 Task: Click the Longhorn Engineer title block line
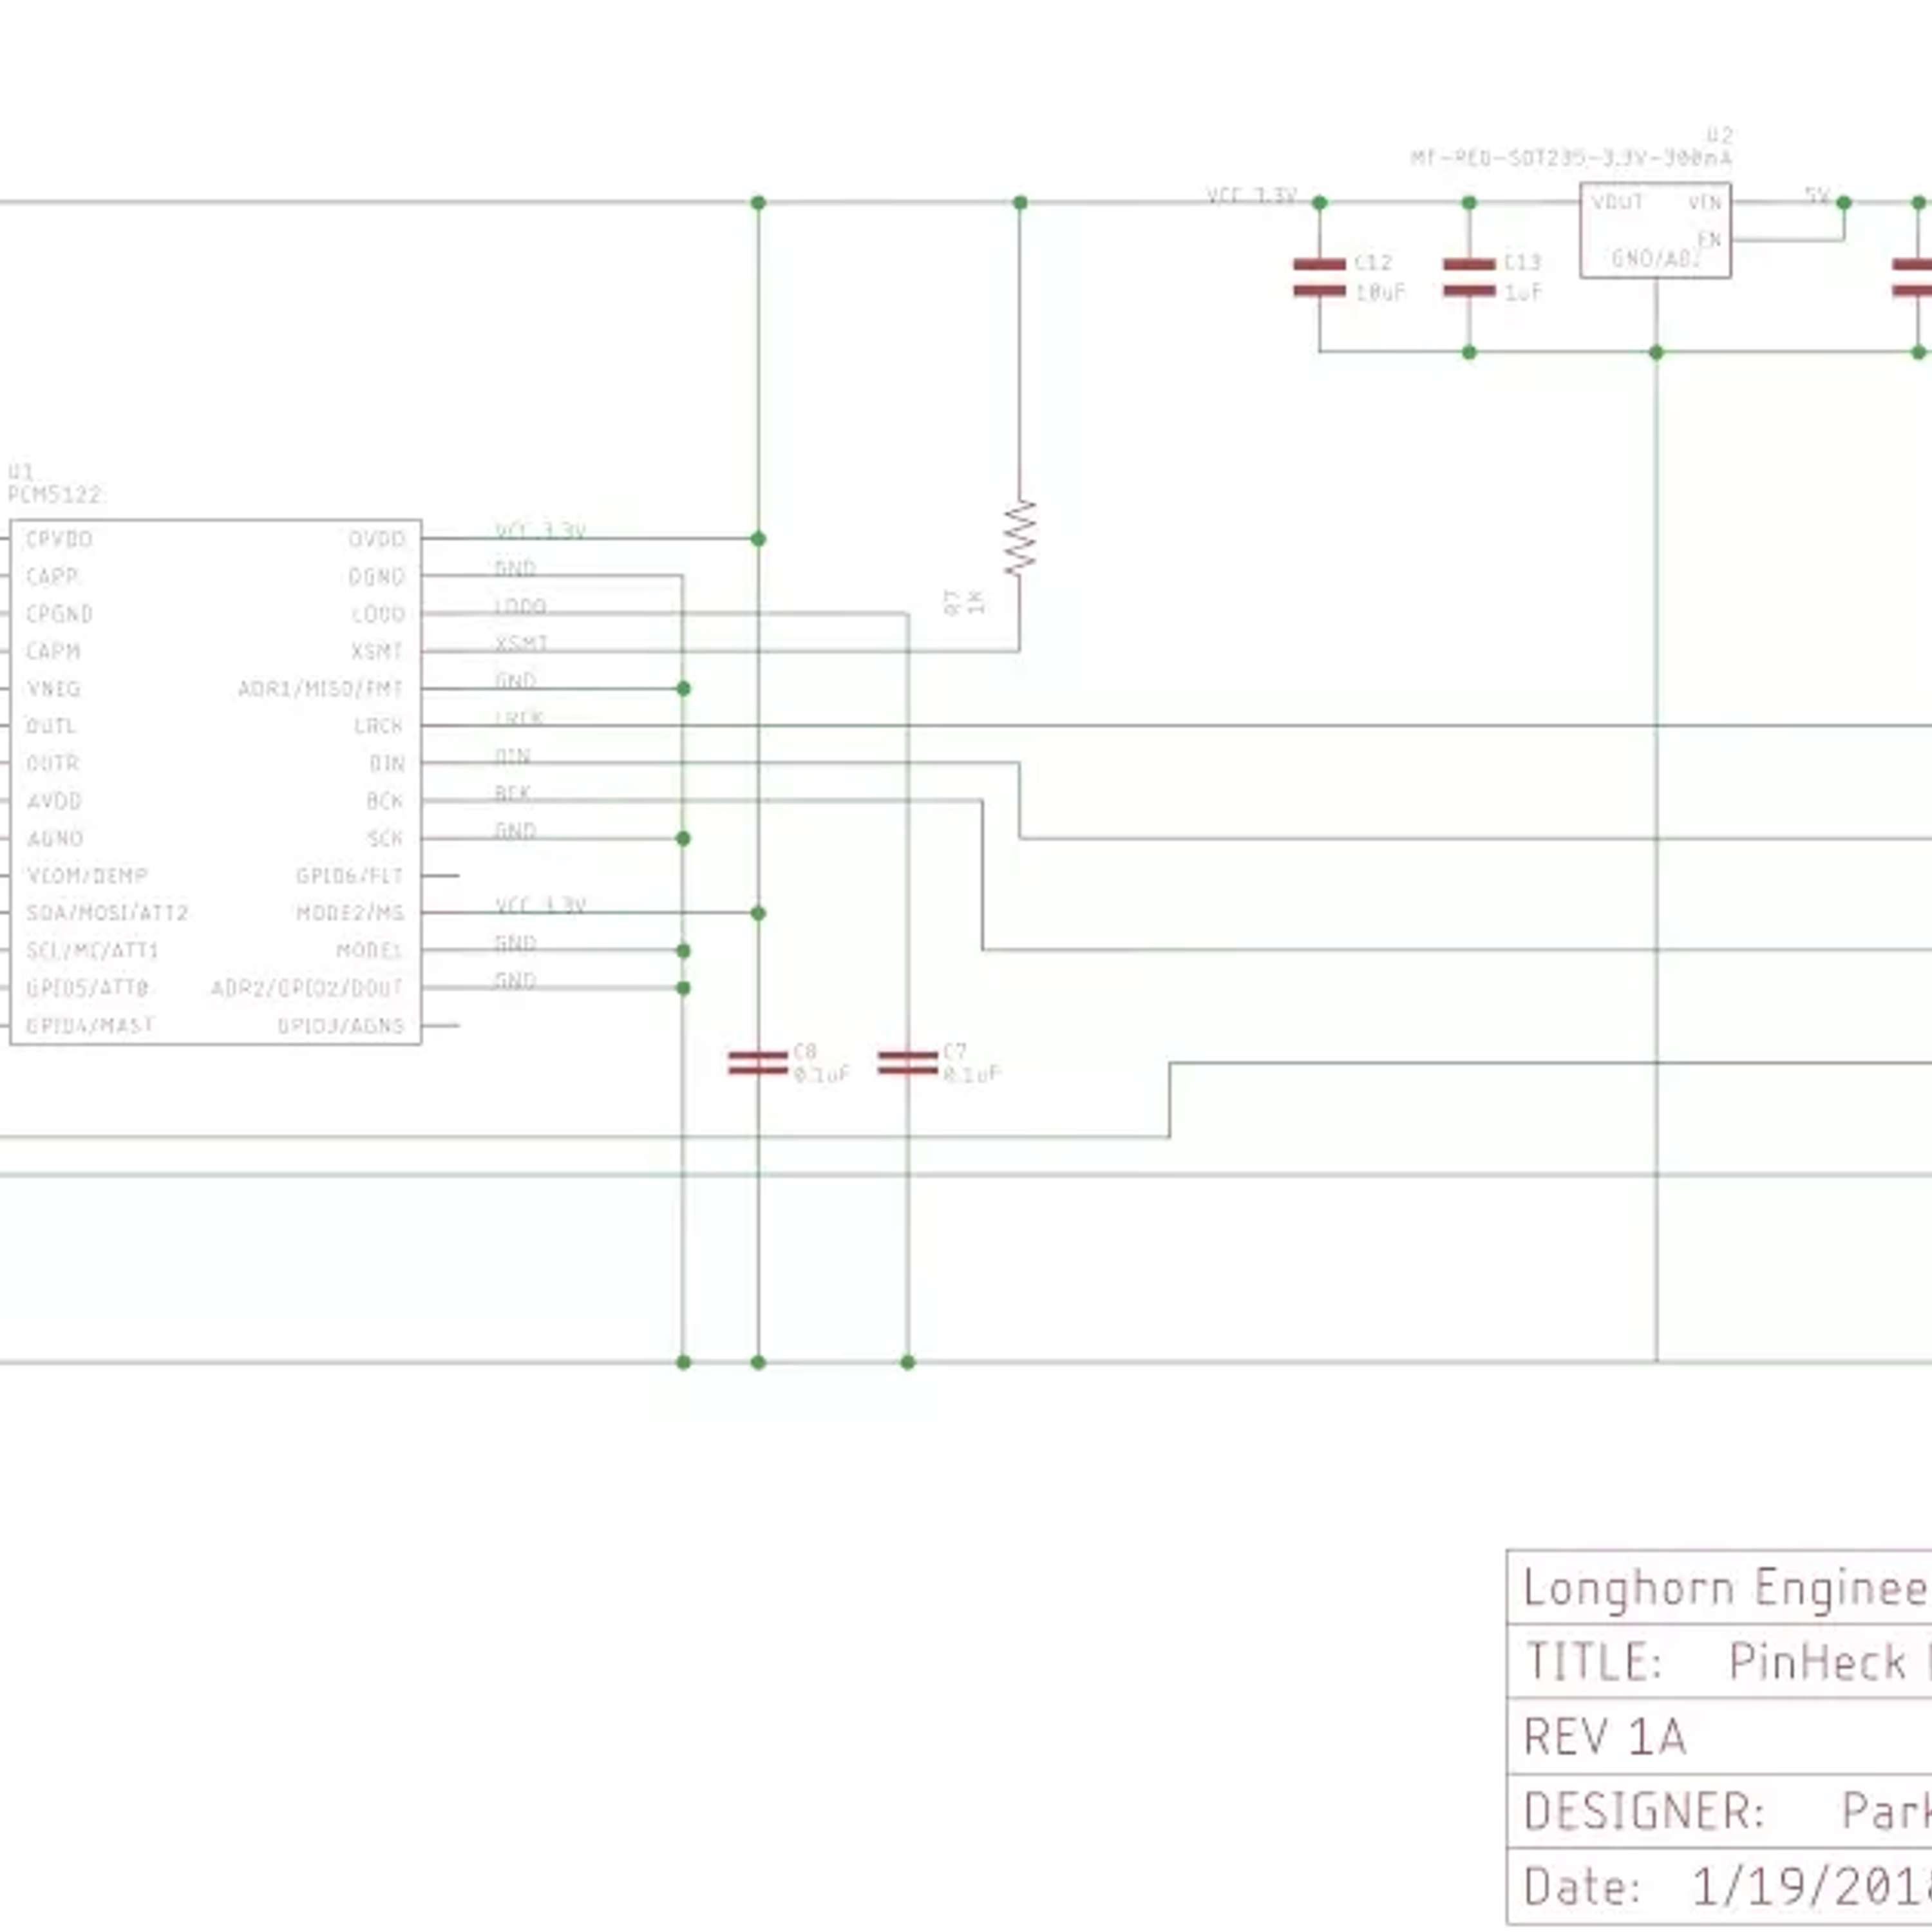point(1720,1589)
